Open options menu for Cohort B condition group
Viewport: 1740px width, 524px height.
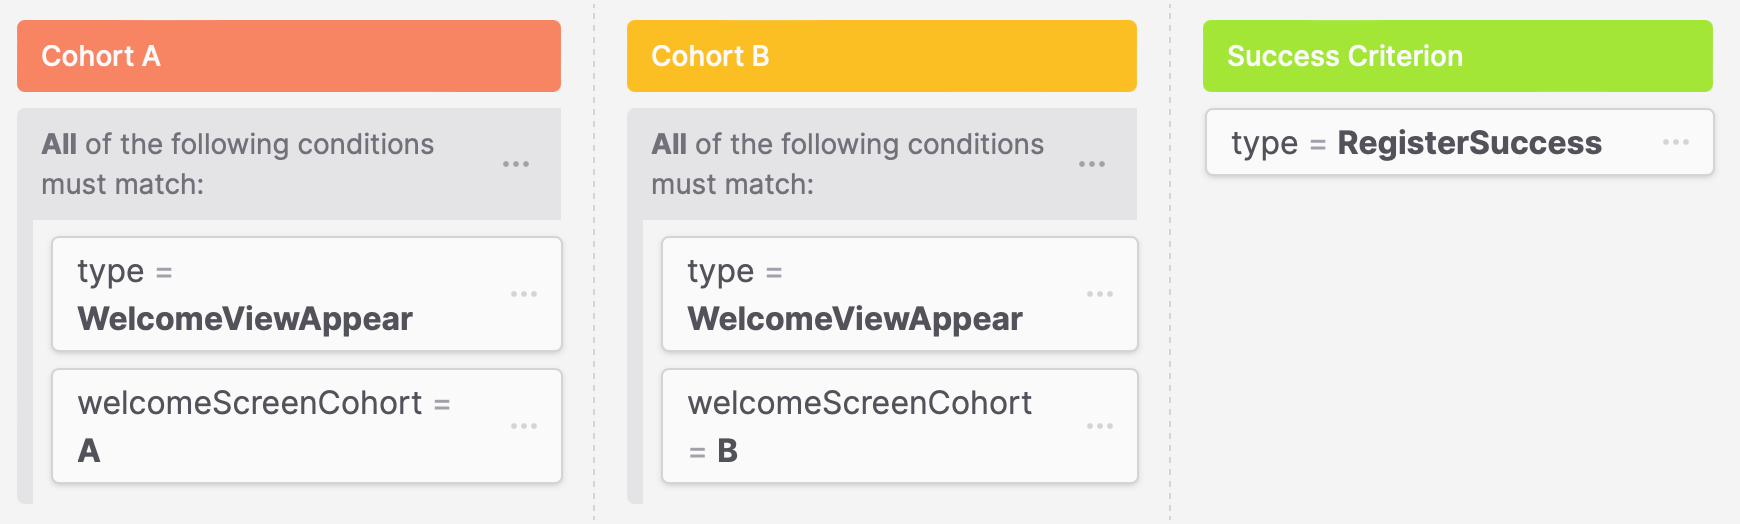click(x=1092, y=164)
